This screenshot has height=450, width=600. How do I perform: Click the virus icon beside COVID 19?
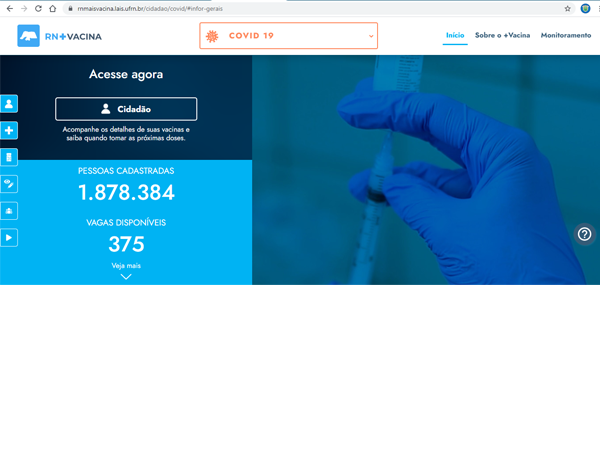(212, 36)
